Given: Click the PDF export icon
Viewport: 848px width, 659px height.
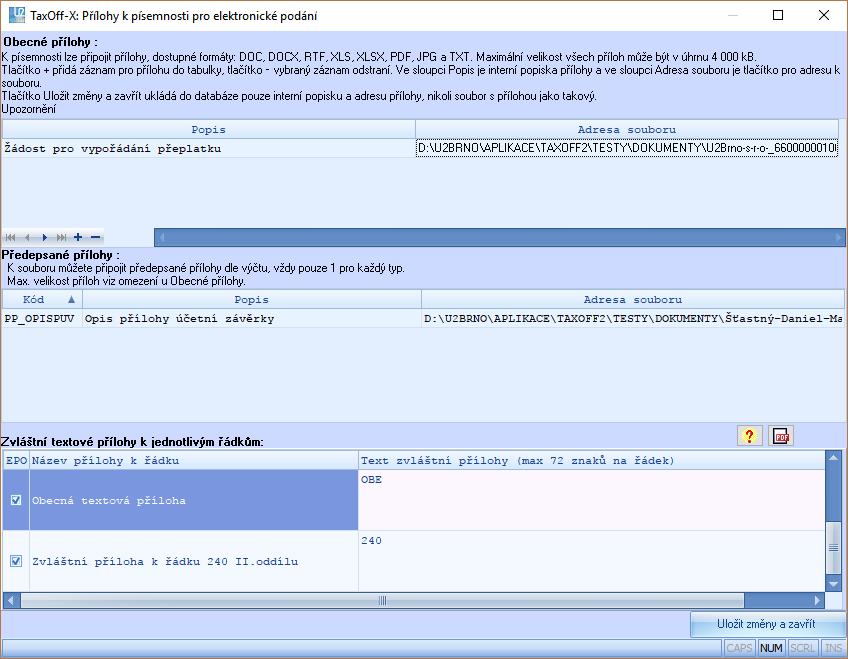Looking at the screenshot, I should [781, 436].
